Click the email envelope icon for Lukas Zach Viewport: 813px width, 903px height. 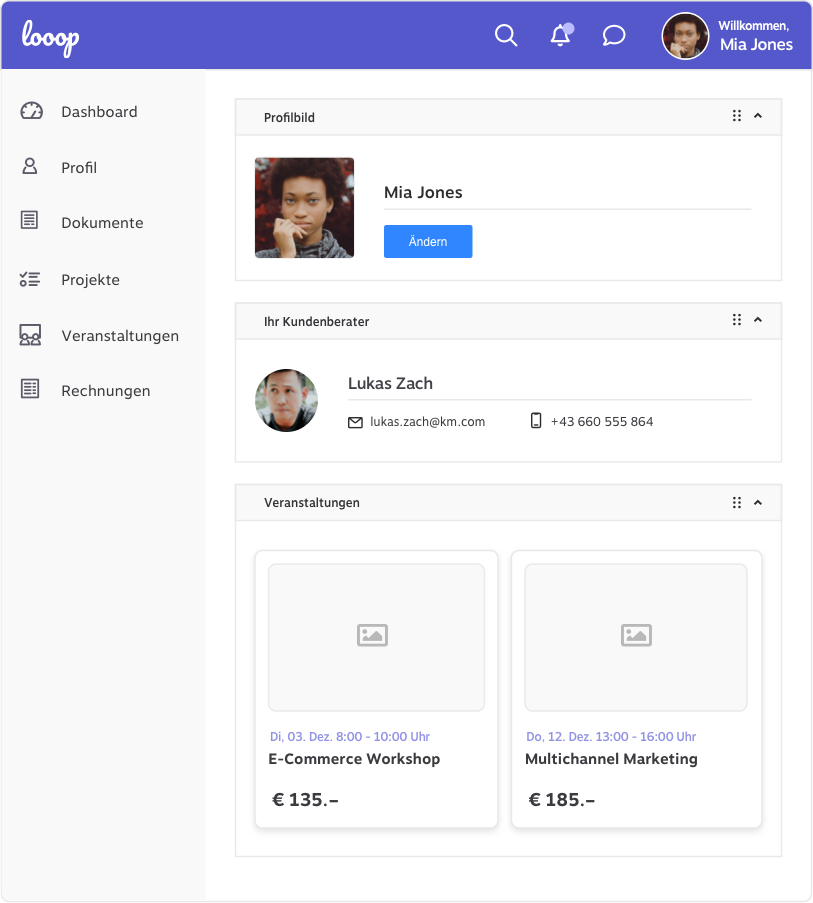(355, 422)
